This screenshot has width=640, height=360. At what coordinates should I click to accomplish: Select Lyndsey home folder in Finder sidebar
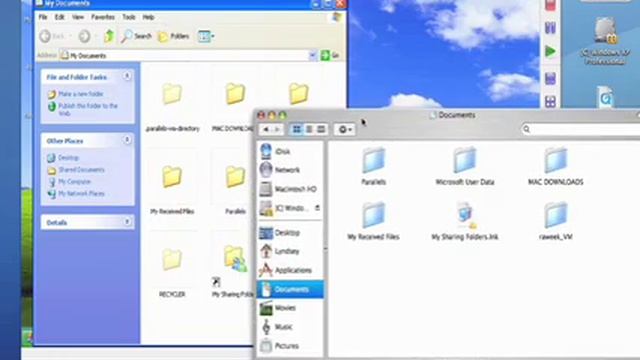point(291,251)
